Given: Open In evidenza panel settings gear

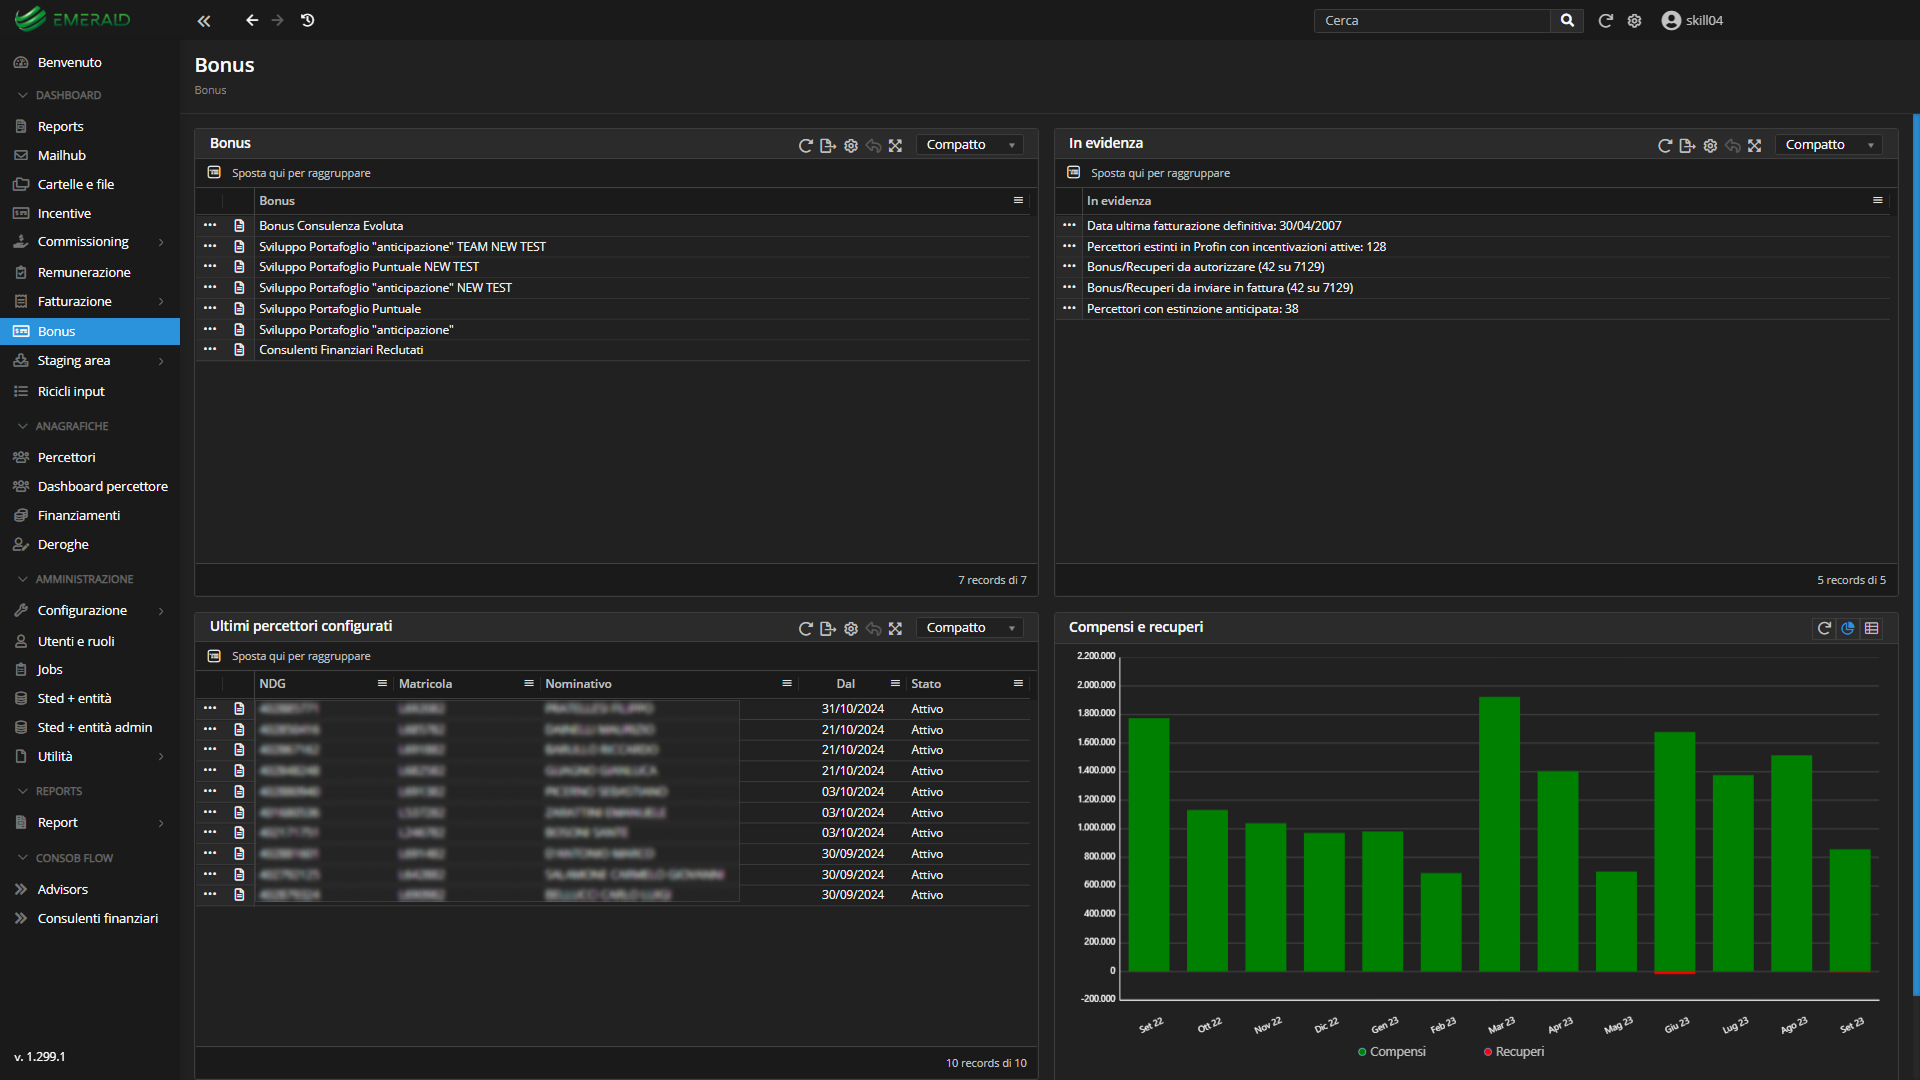Looking at the screenshot, I should coord(1710,146).
